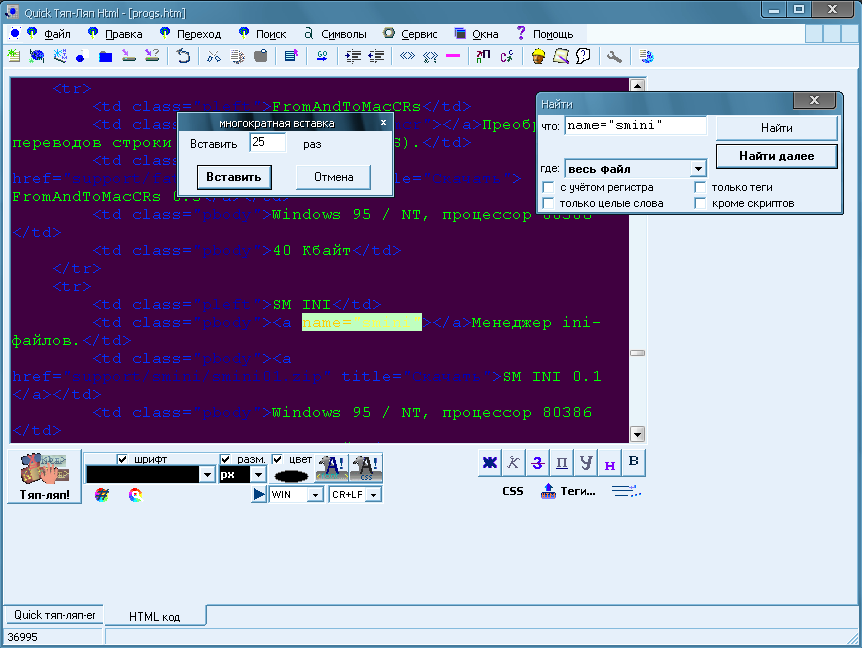Open the font name dropdown

(207, 474)
